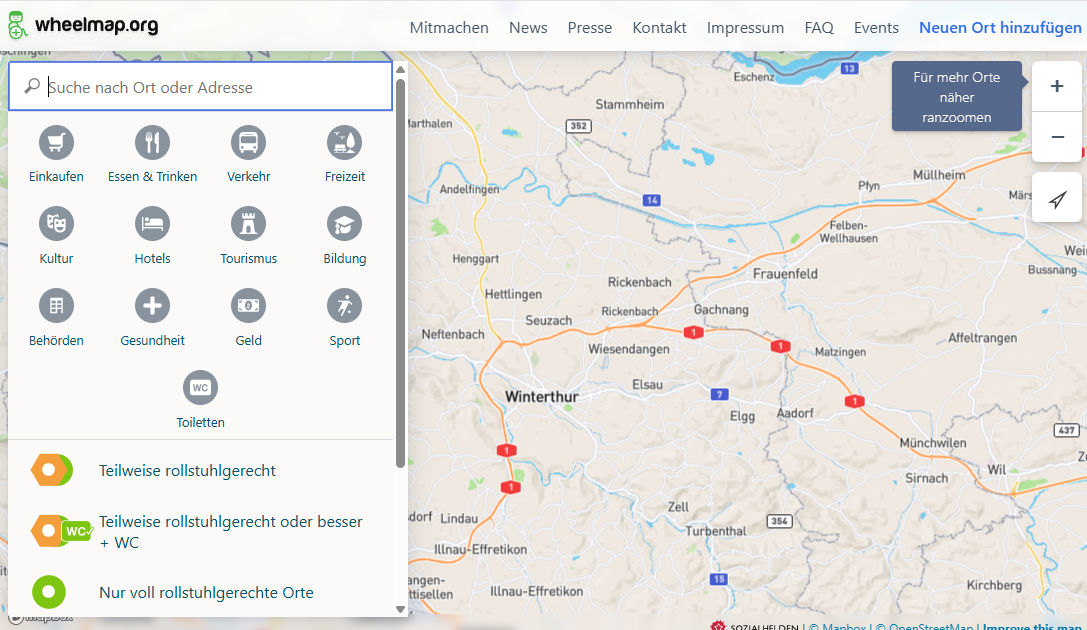Click the Winterthur label on map
This screenshot has width=1087, height=630.
(x=541, y=397)
